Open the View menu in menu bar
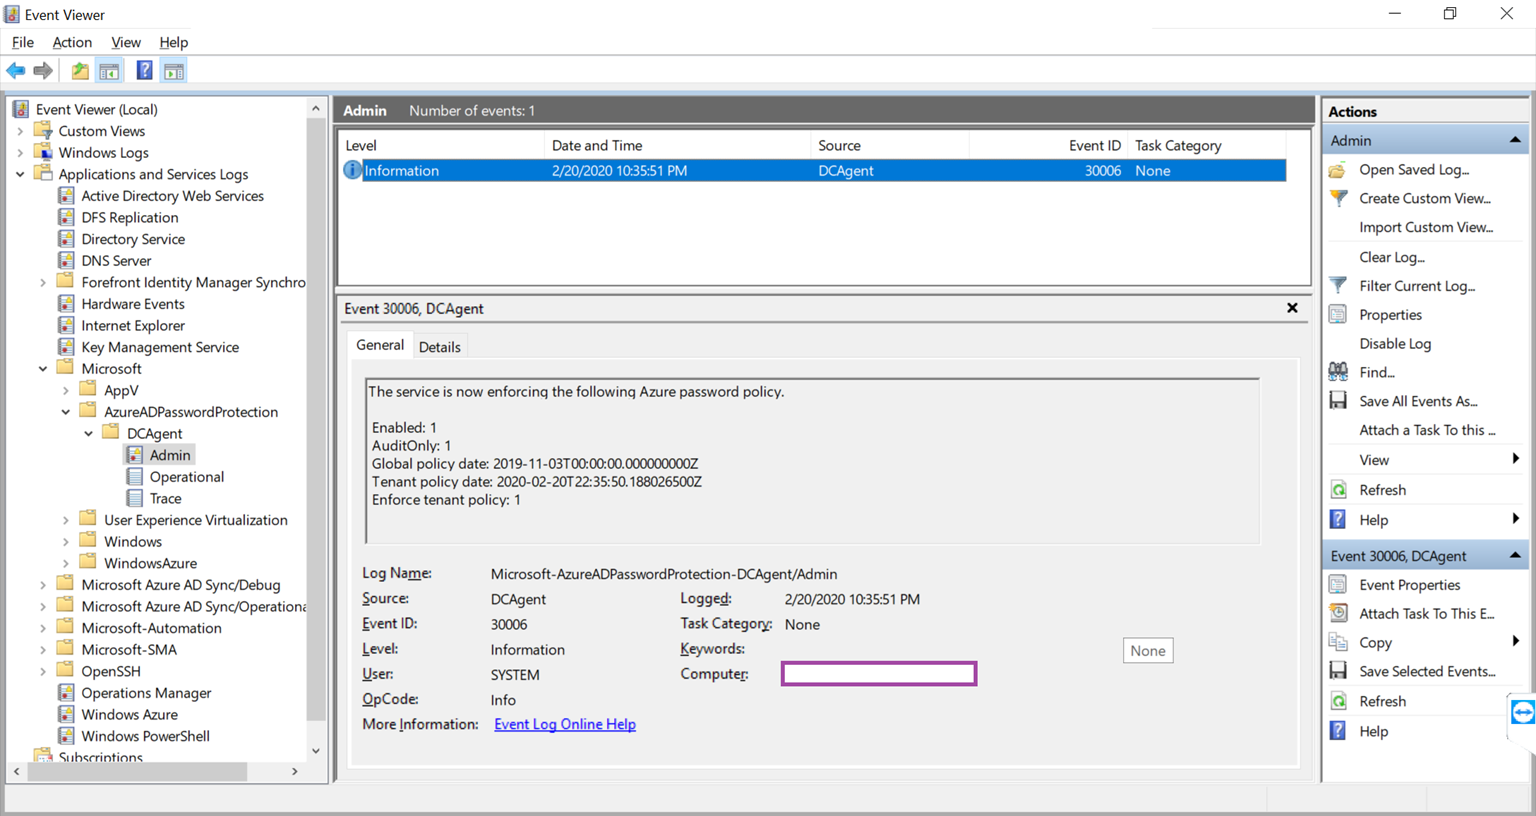 [x=126, y=42]
